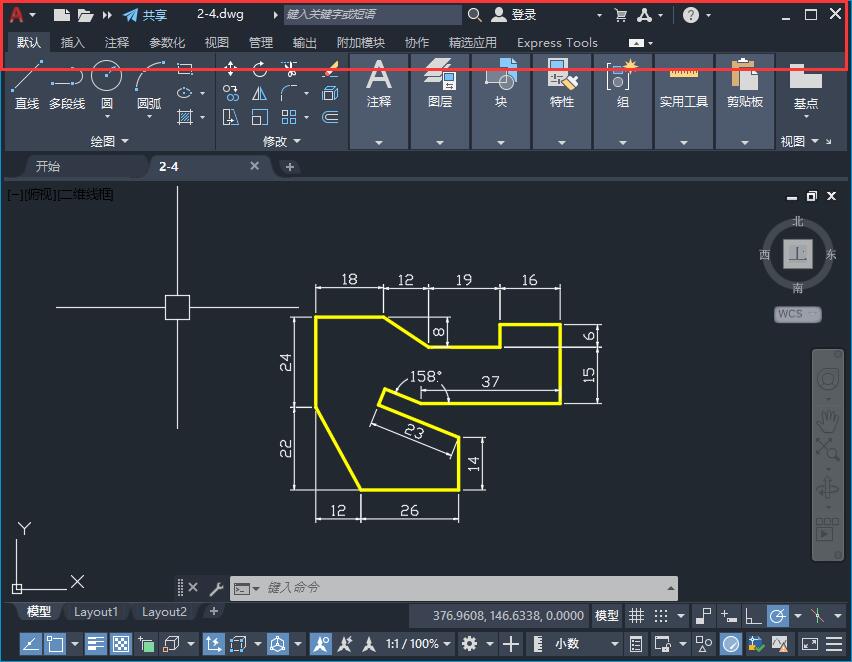Switch to the Layout1 layout tab

pos(97,611)
